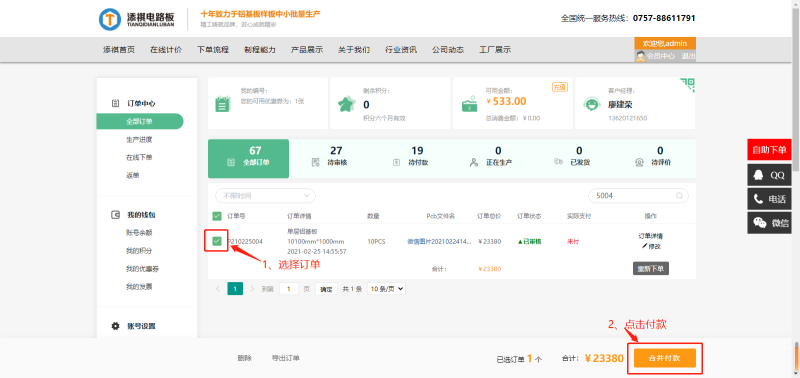Select 返单 in sidebar
Image resolution: width=800 pixels, height=378 pixels.
pyautogui.click(x=133, y=175)
